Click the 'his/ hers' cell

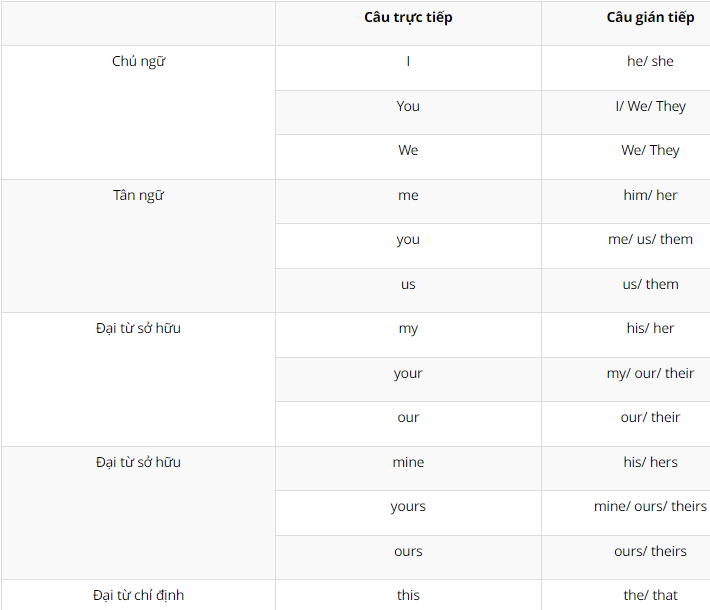650,462
